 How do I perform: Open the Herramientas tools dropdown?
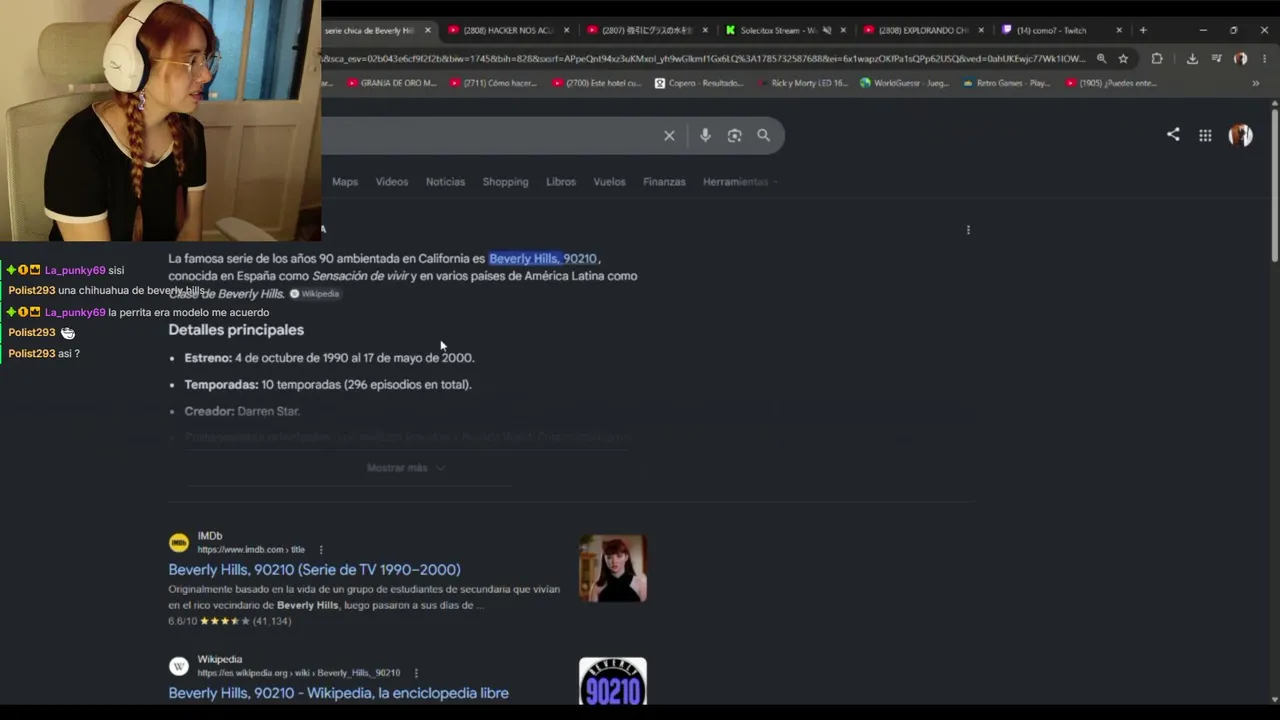tap(740, 182)
